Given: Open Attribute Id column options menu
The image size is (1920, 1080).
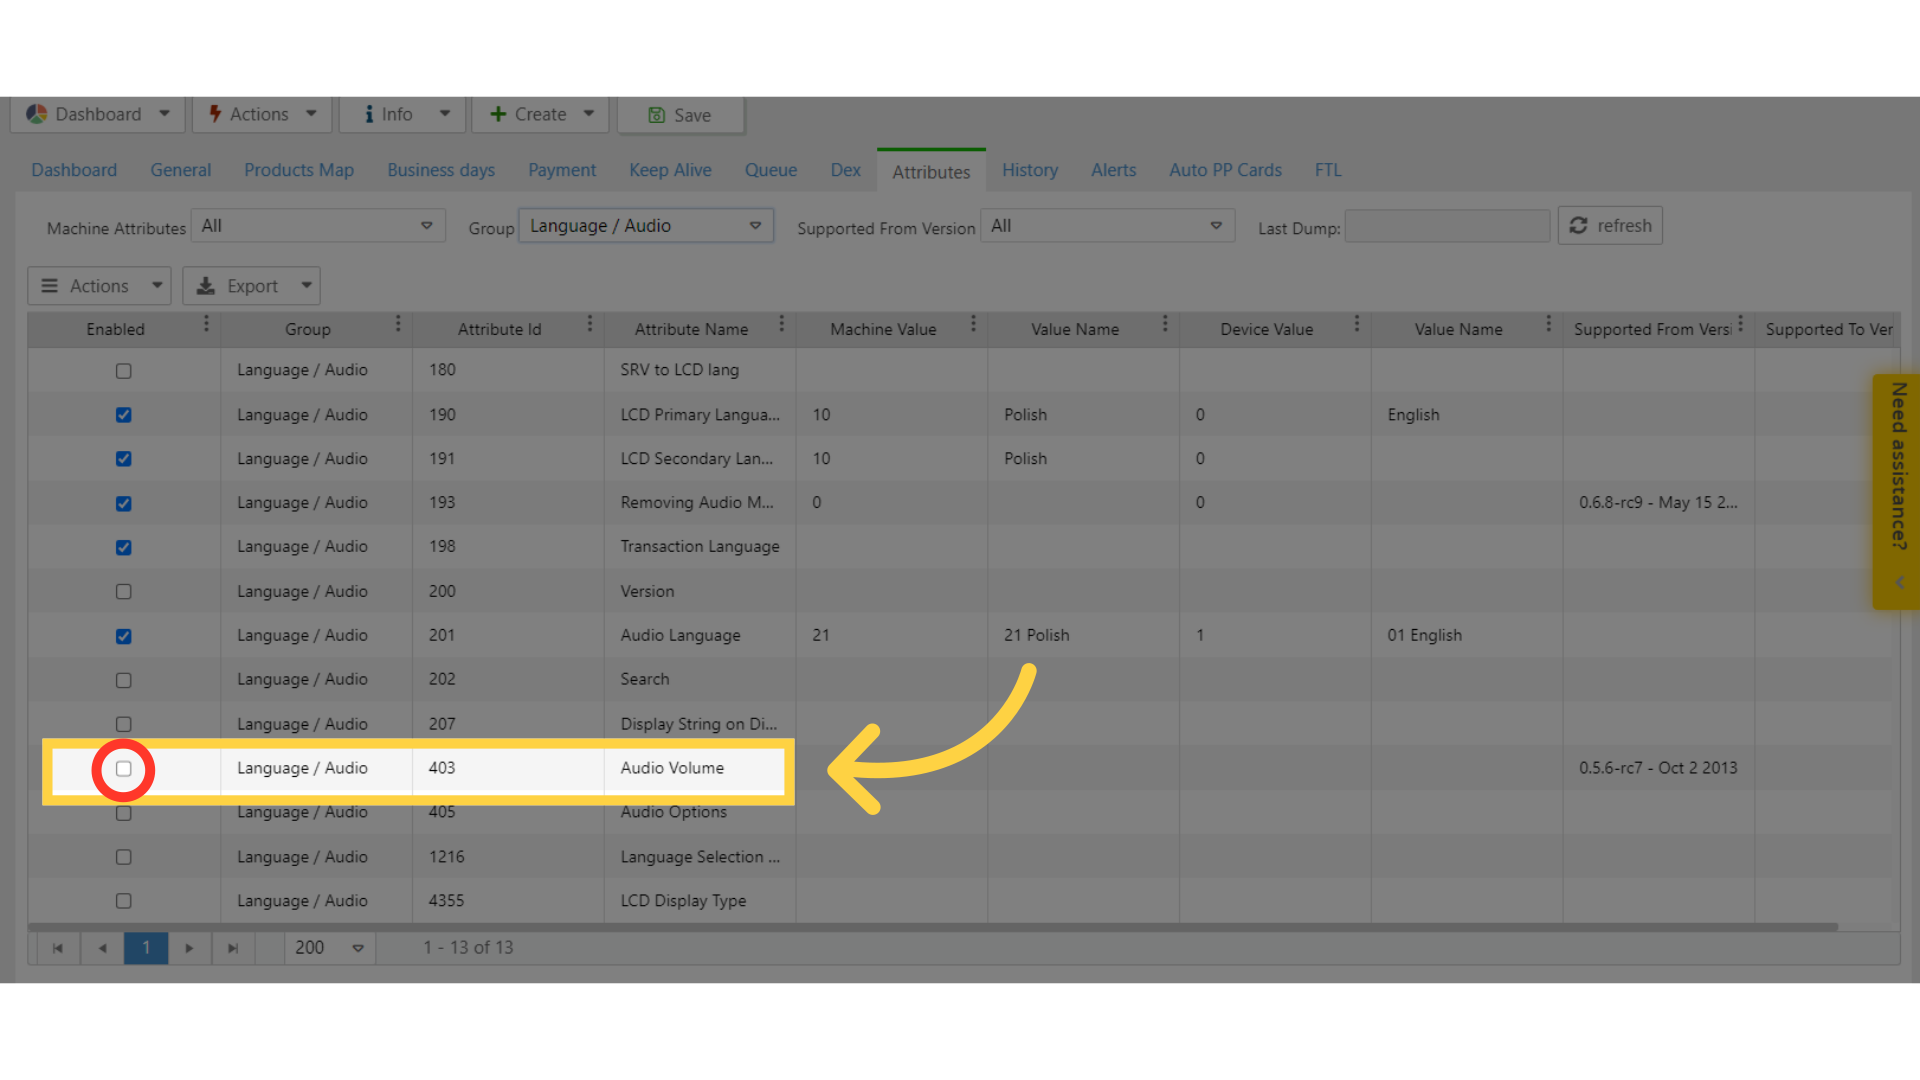Looking at the screenshot, I should click(x=590, y=324).
